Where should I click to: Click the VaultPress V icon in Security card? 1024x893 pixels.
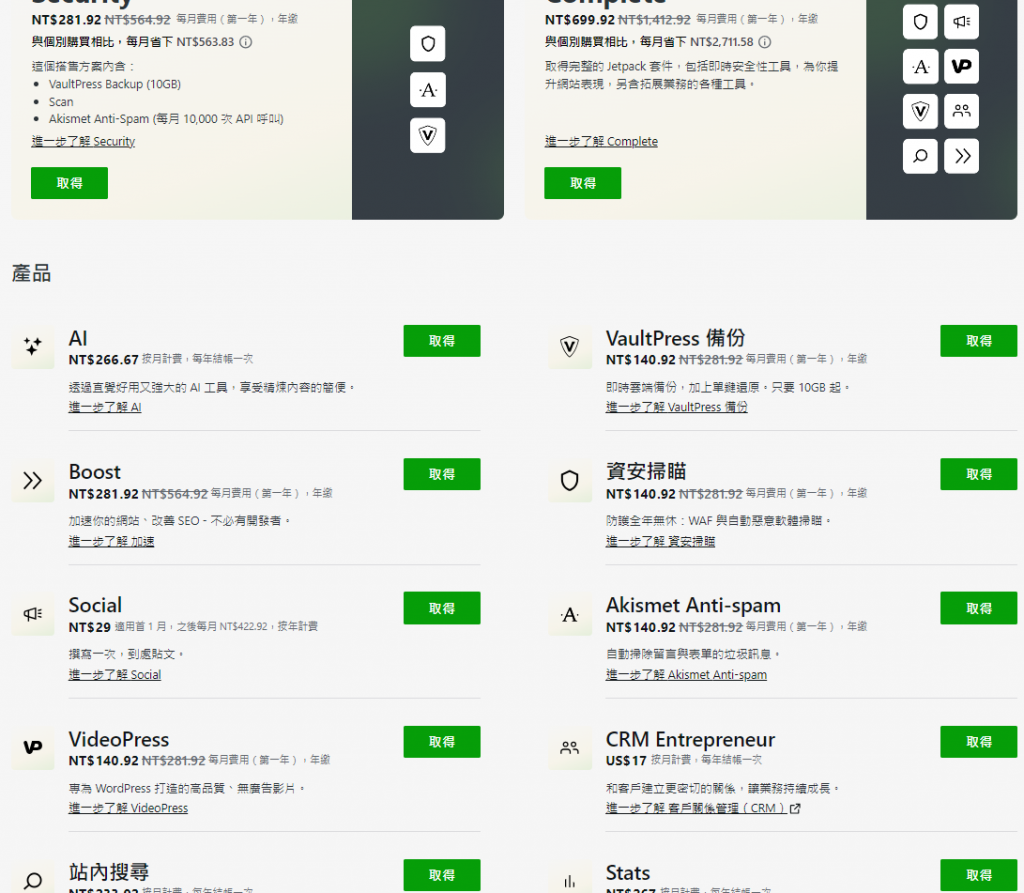(428, 135)
